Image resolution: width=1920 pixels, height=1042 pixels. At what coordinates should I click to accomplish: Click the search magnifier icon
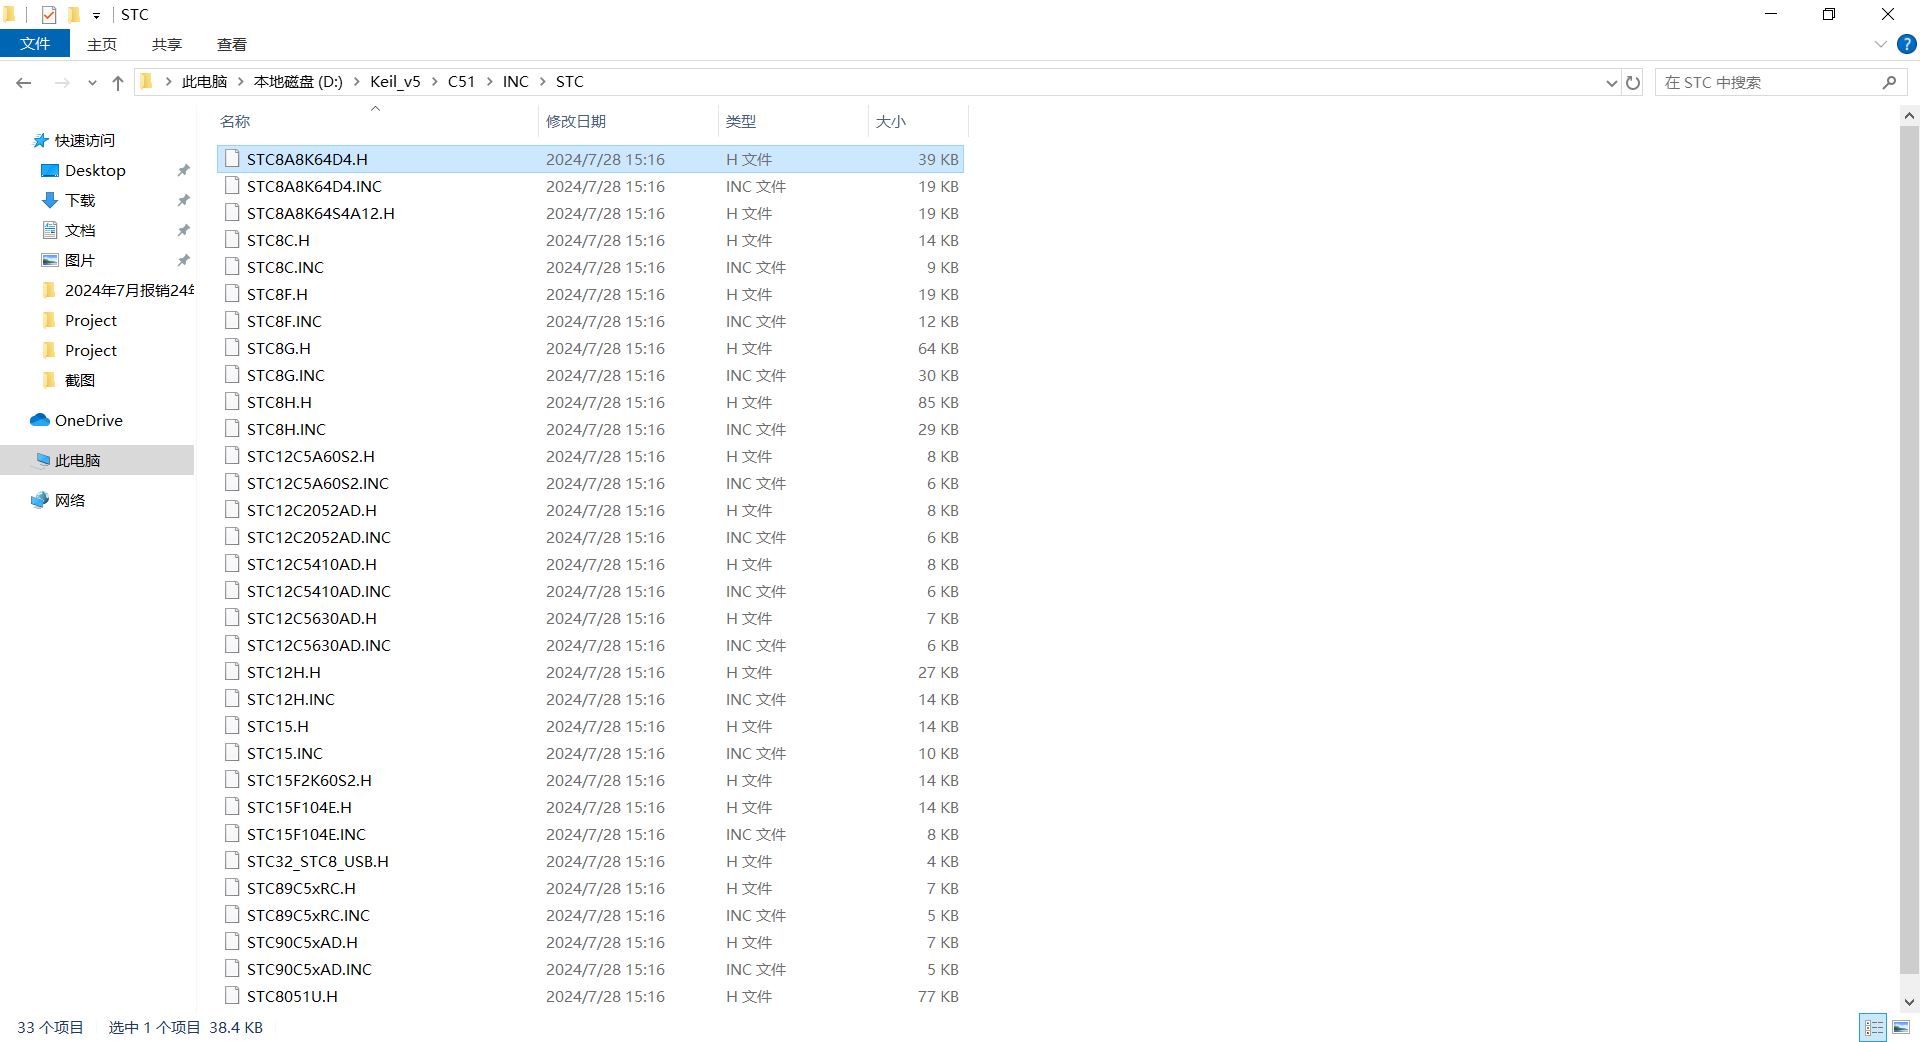1889,82
